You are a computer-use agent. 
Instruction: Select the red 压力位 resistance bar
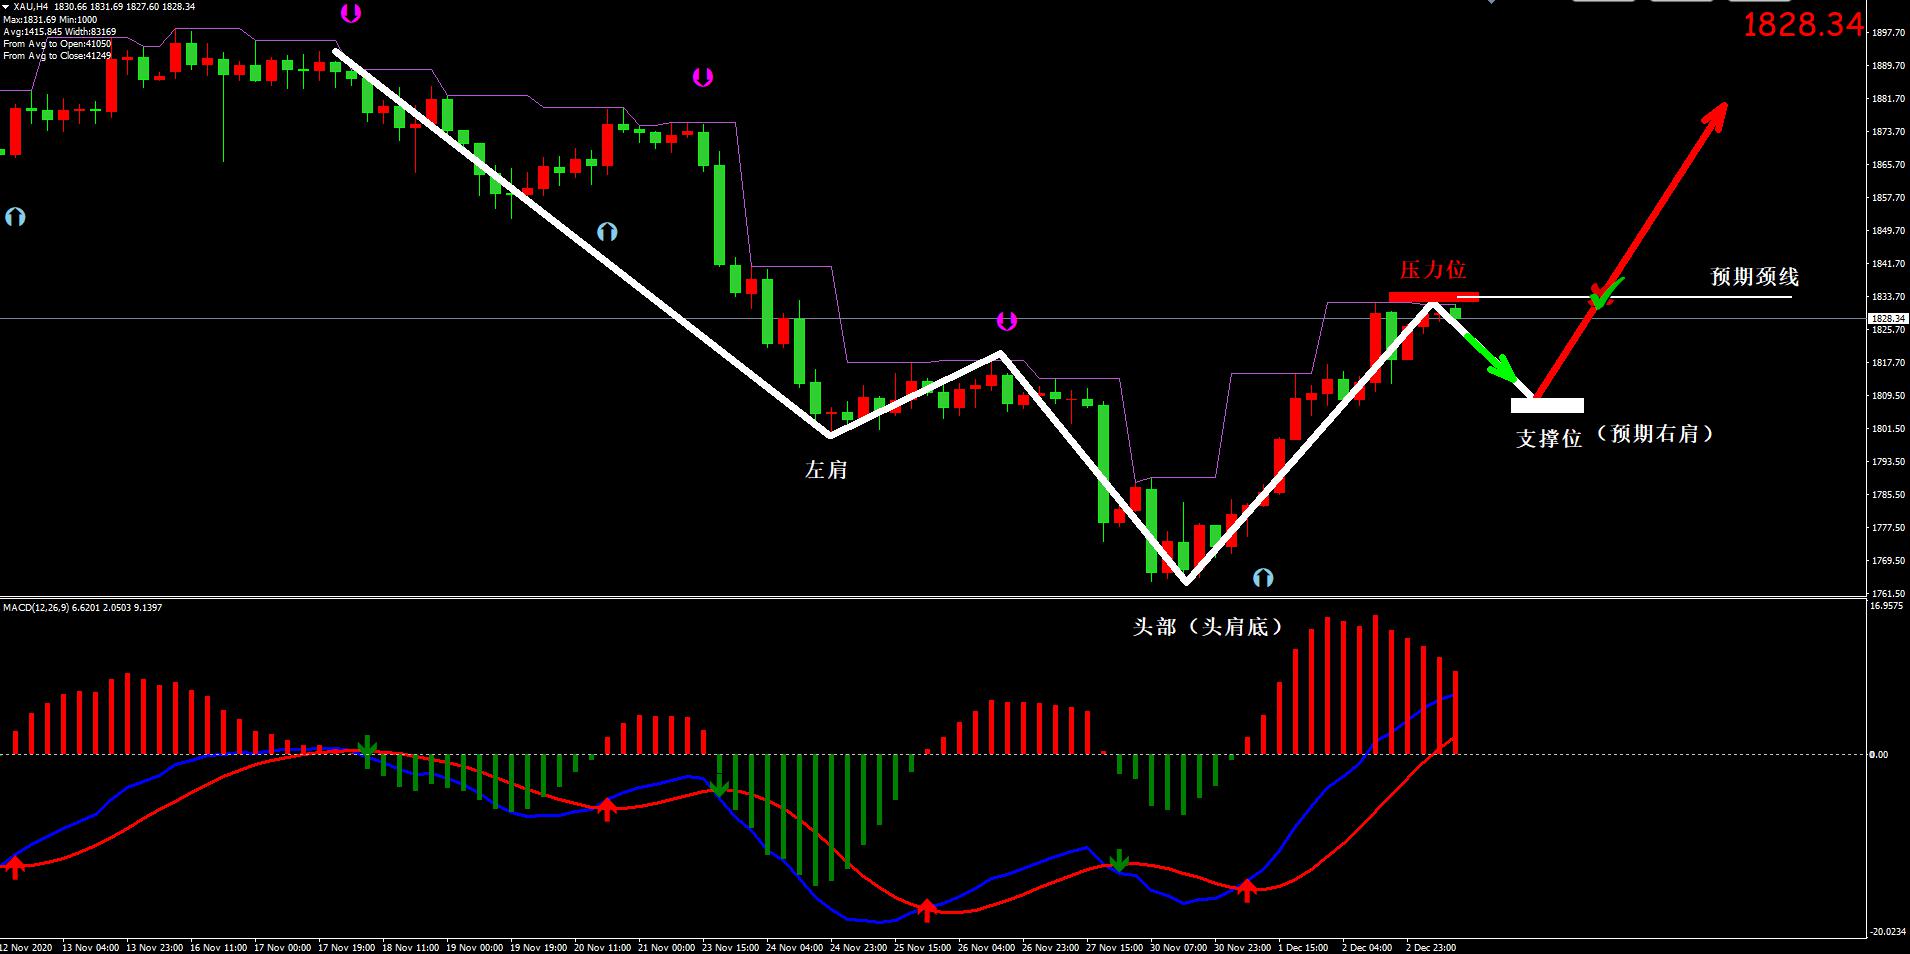click(1433, 296)
